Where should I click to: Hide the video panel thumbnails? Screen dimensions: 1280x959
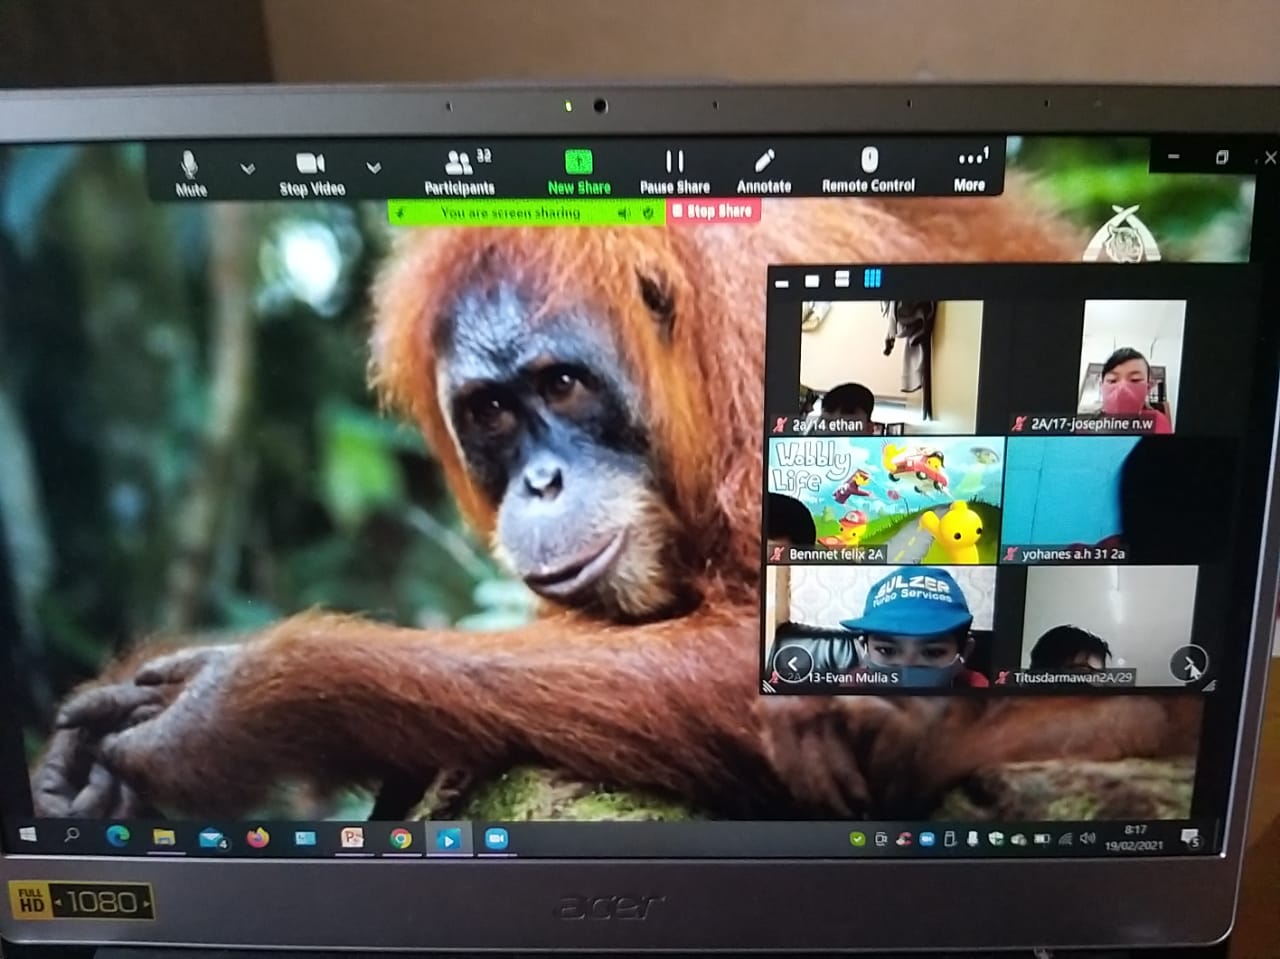782,282
